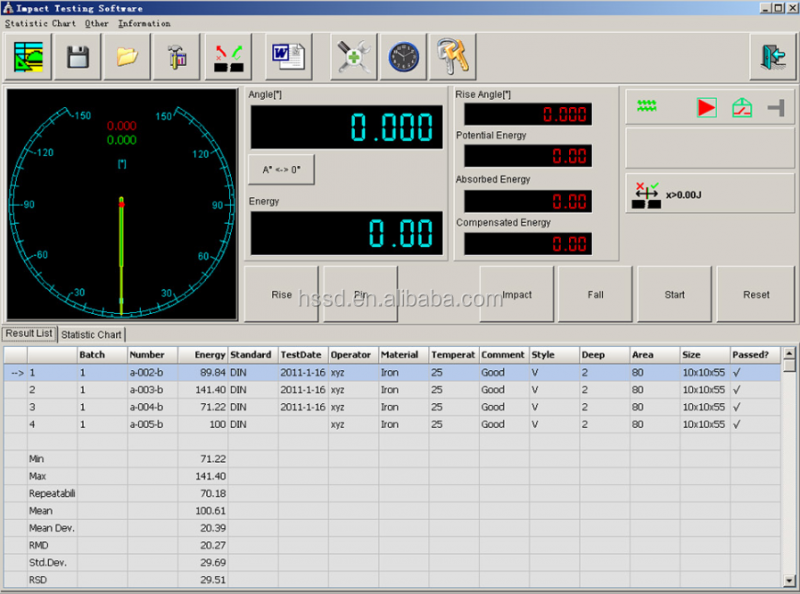800x594 pixels.
Task: Toggle the A° <-> 0° angle display
Action: pyautogui.click(x=280, y=169)
